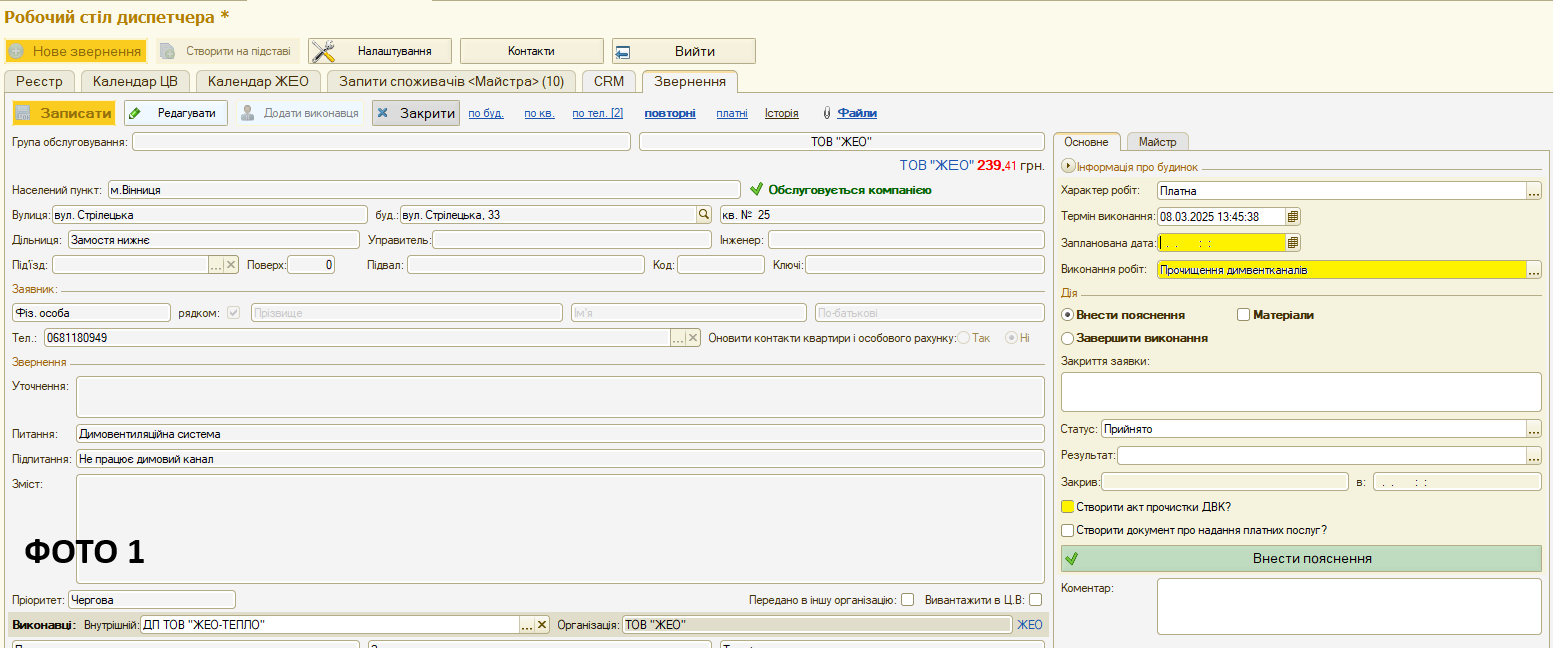Check Створити документ про надання платних послуг
This screenshot has height=648, width=1553.
(x=1068, y=530)
